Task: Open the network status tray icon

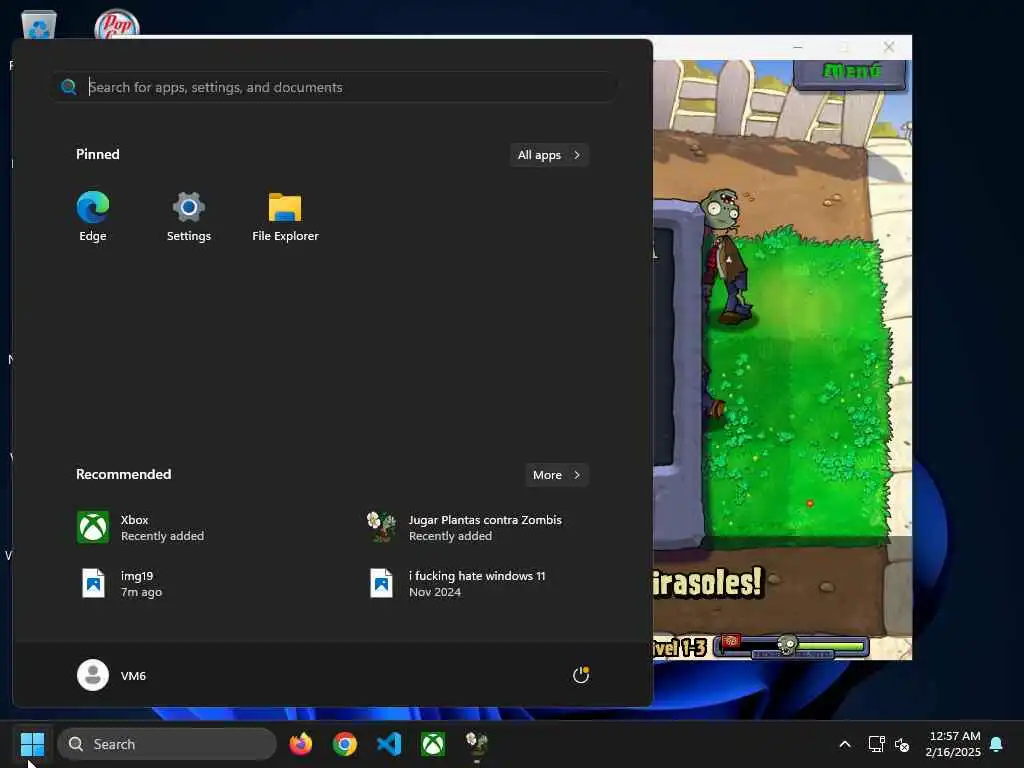Action: click(x=876, y=744)
